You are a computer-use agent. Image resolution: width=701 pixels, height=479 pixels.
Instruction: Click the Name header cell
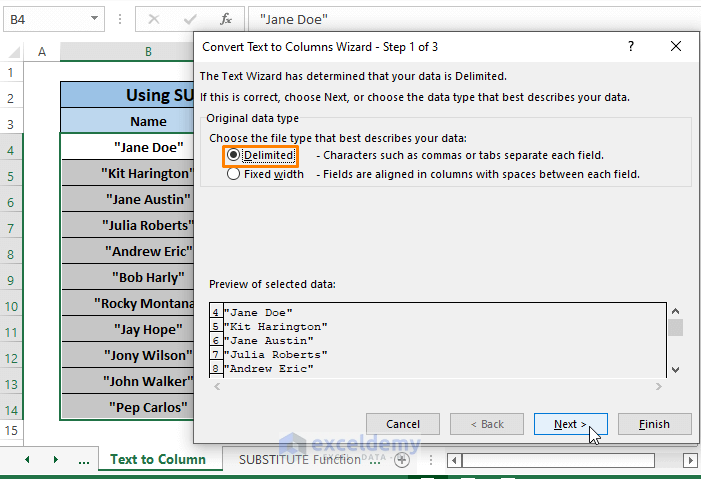click(x=127, y=121)
